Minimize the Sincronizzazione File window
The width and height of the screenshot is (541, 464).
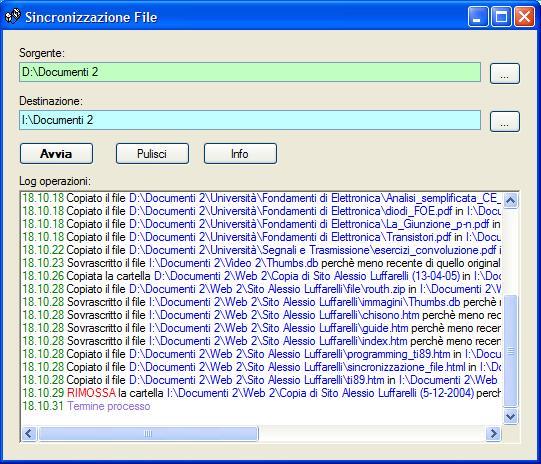pyautogui.click(x=478, y=16)
